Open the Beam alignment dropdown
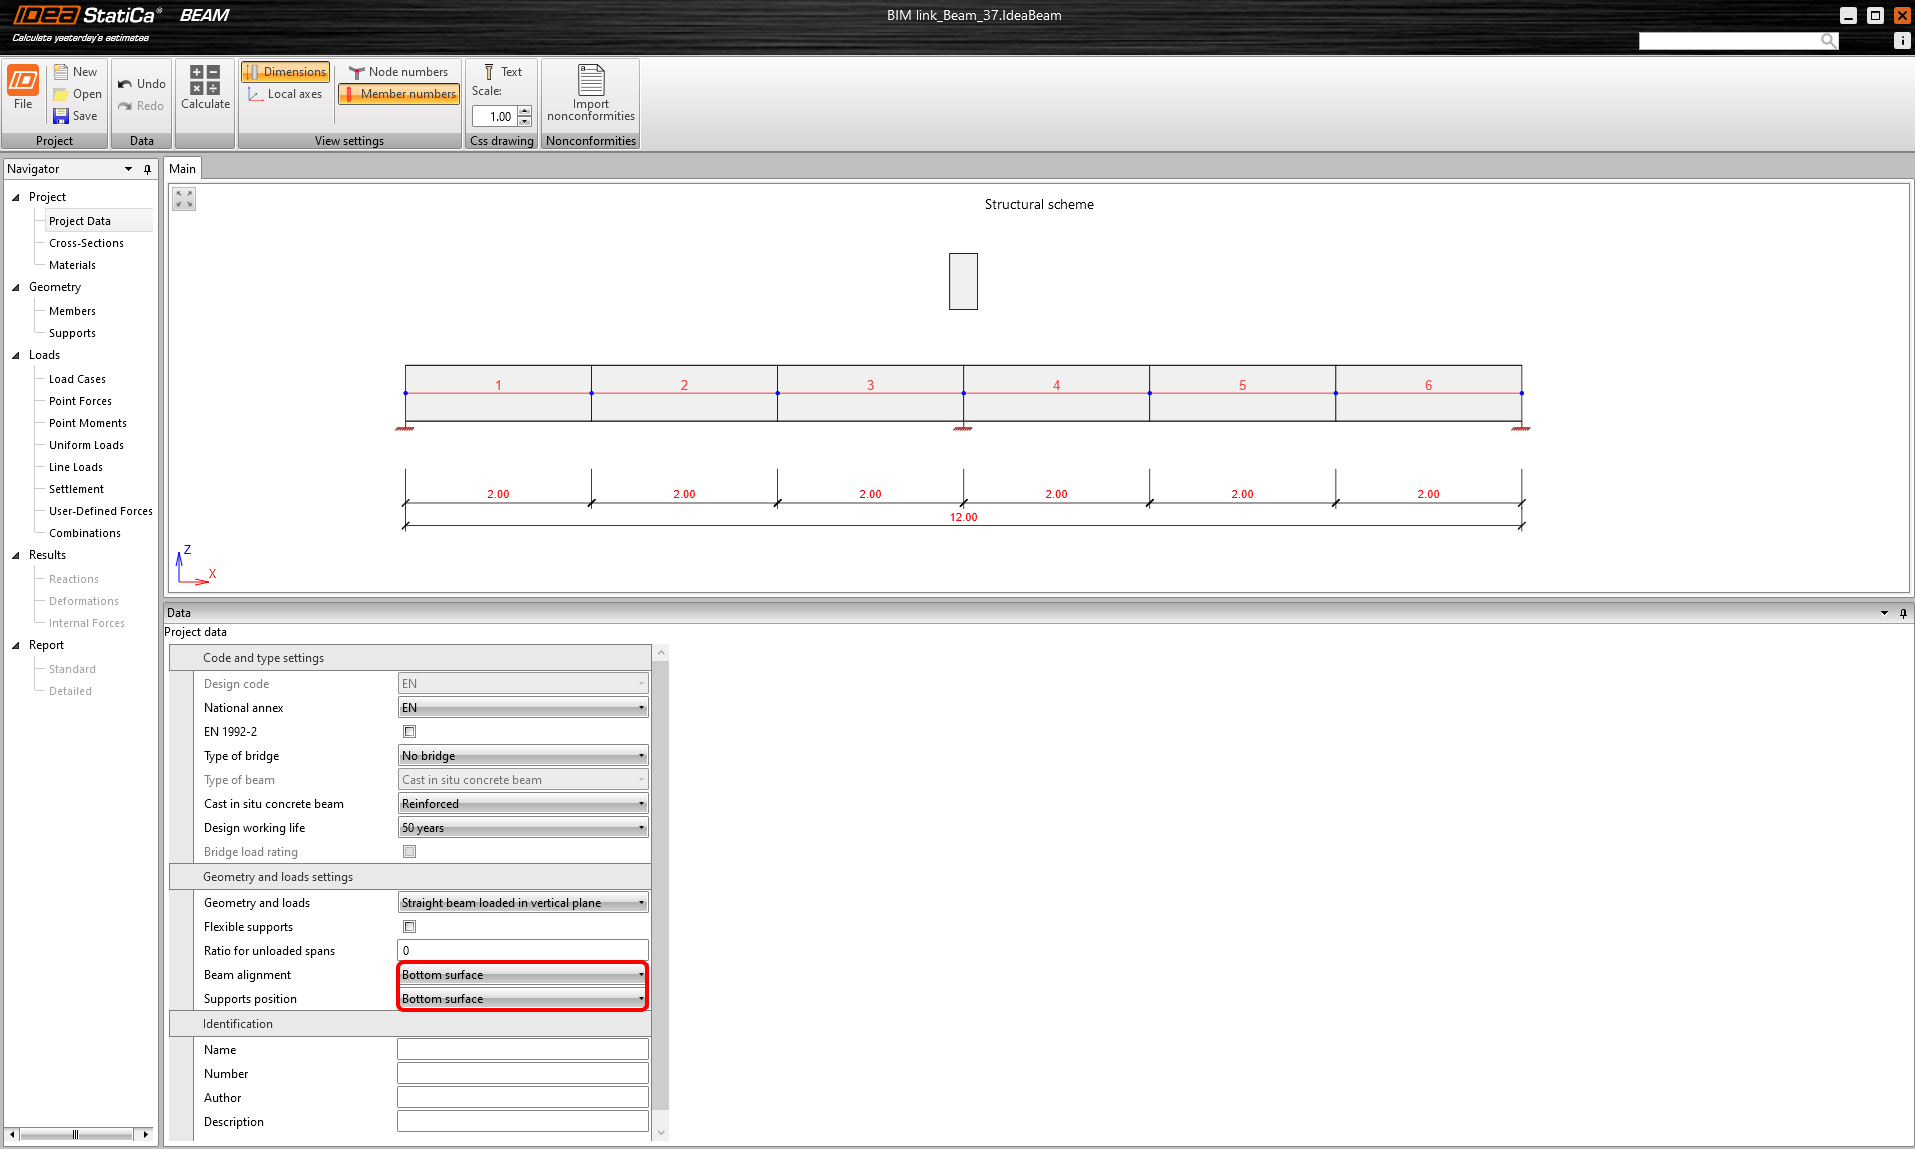This screenshot has width=1915, height=1149. pos(522,975)
